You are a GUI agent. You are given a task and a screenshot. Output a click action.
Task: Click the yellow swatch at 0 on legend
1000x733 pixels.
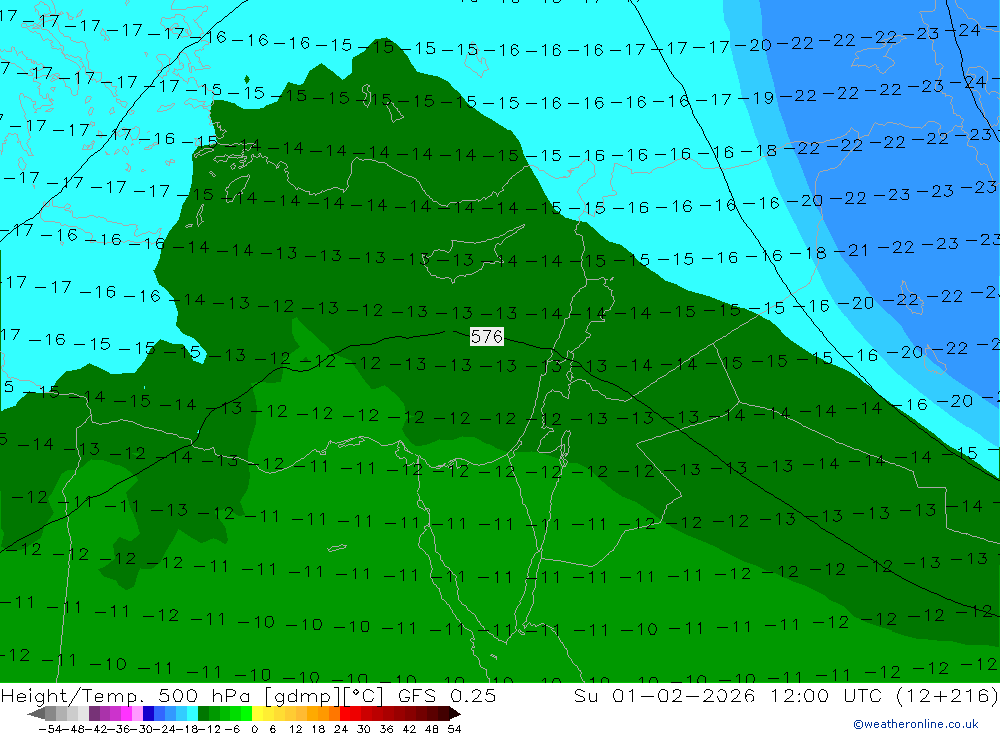click(x=257, y=713)
